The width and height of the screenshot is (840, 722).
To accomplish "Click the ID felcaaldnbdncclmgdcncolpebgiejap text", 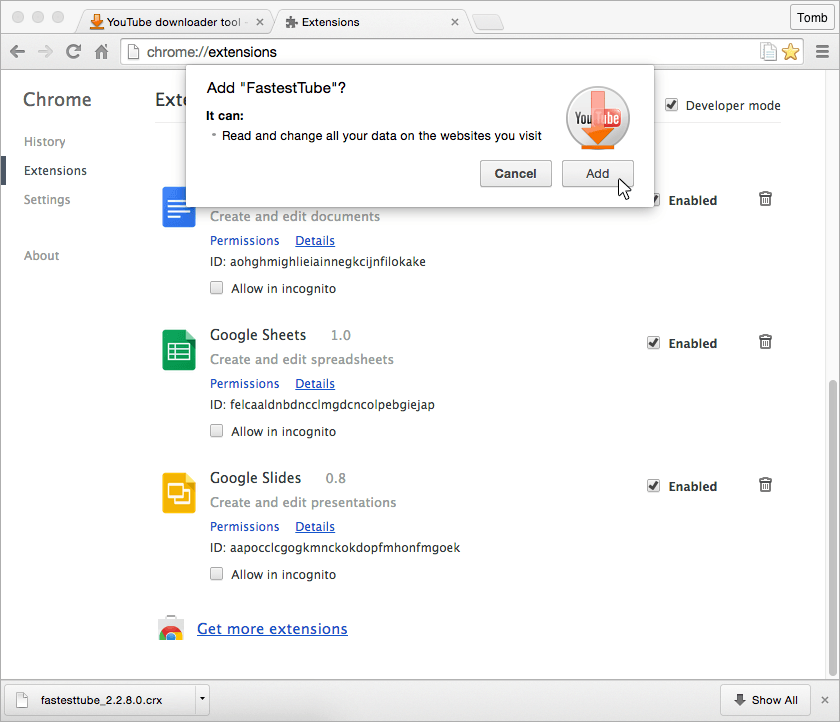I will coord(322,404).
